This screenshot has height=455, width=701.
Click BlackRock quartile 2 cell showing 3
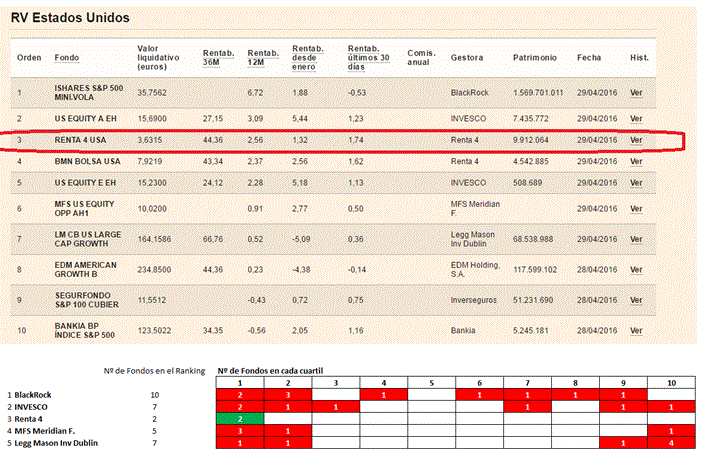pos(288,395)
